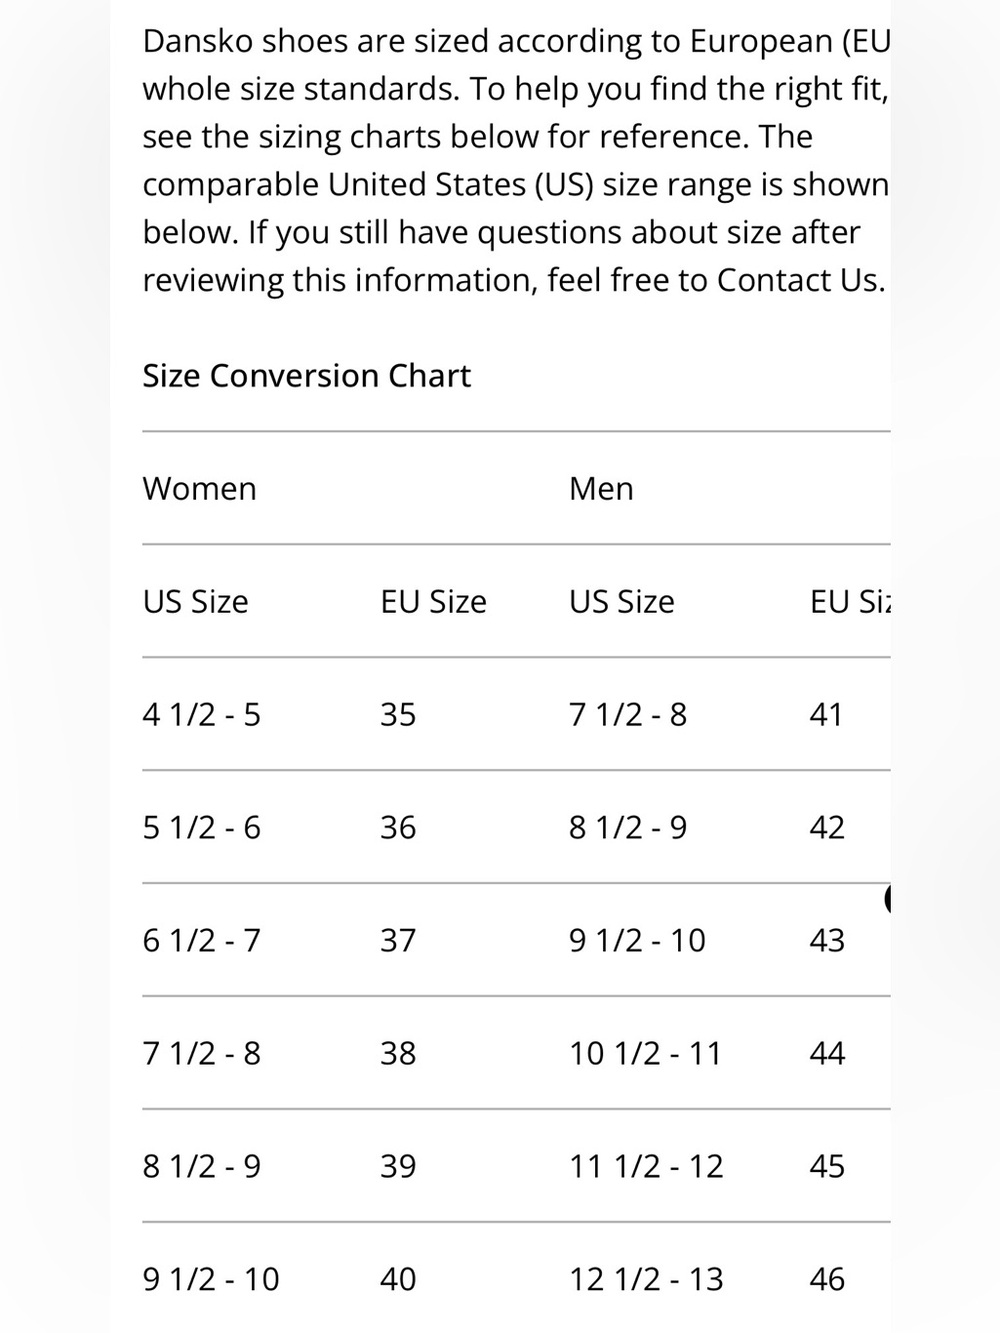This screenshot has width=1000, height=1333.
Task: Select women's US size 6 1/2 - 7
Action: tap(202, 941)
